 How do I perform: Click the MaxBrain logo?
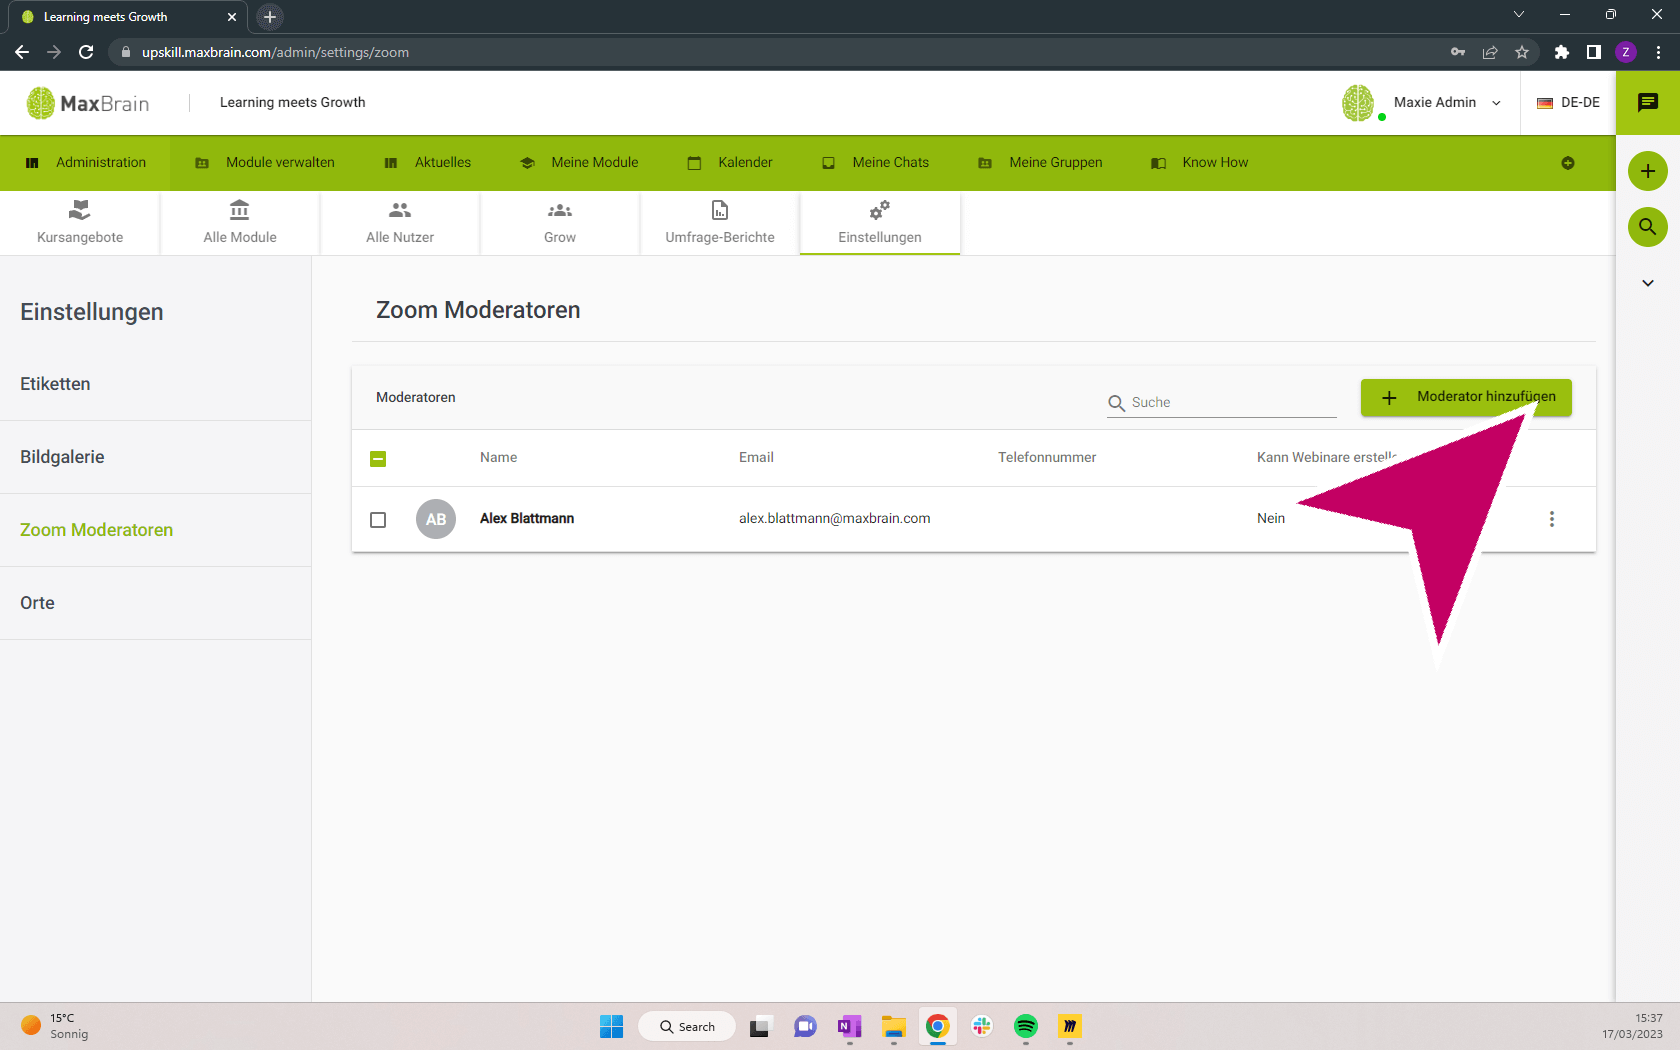click(88, 103)
